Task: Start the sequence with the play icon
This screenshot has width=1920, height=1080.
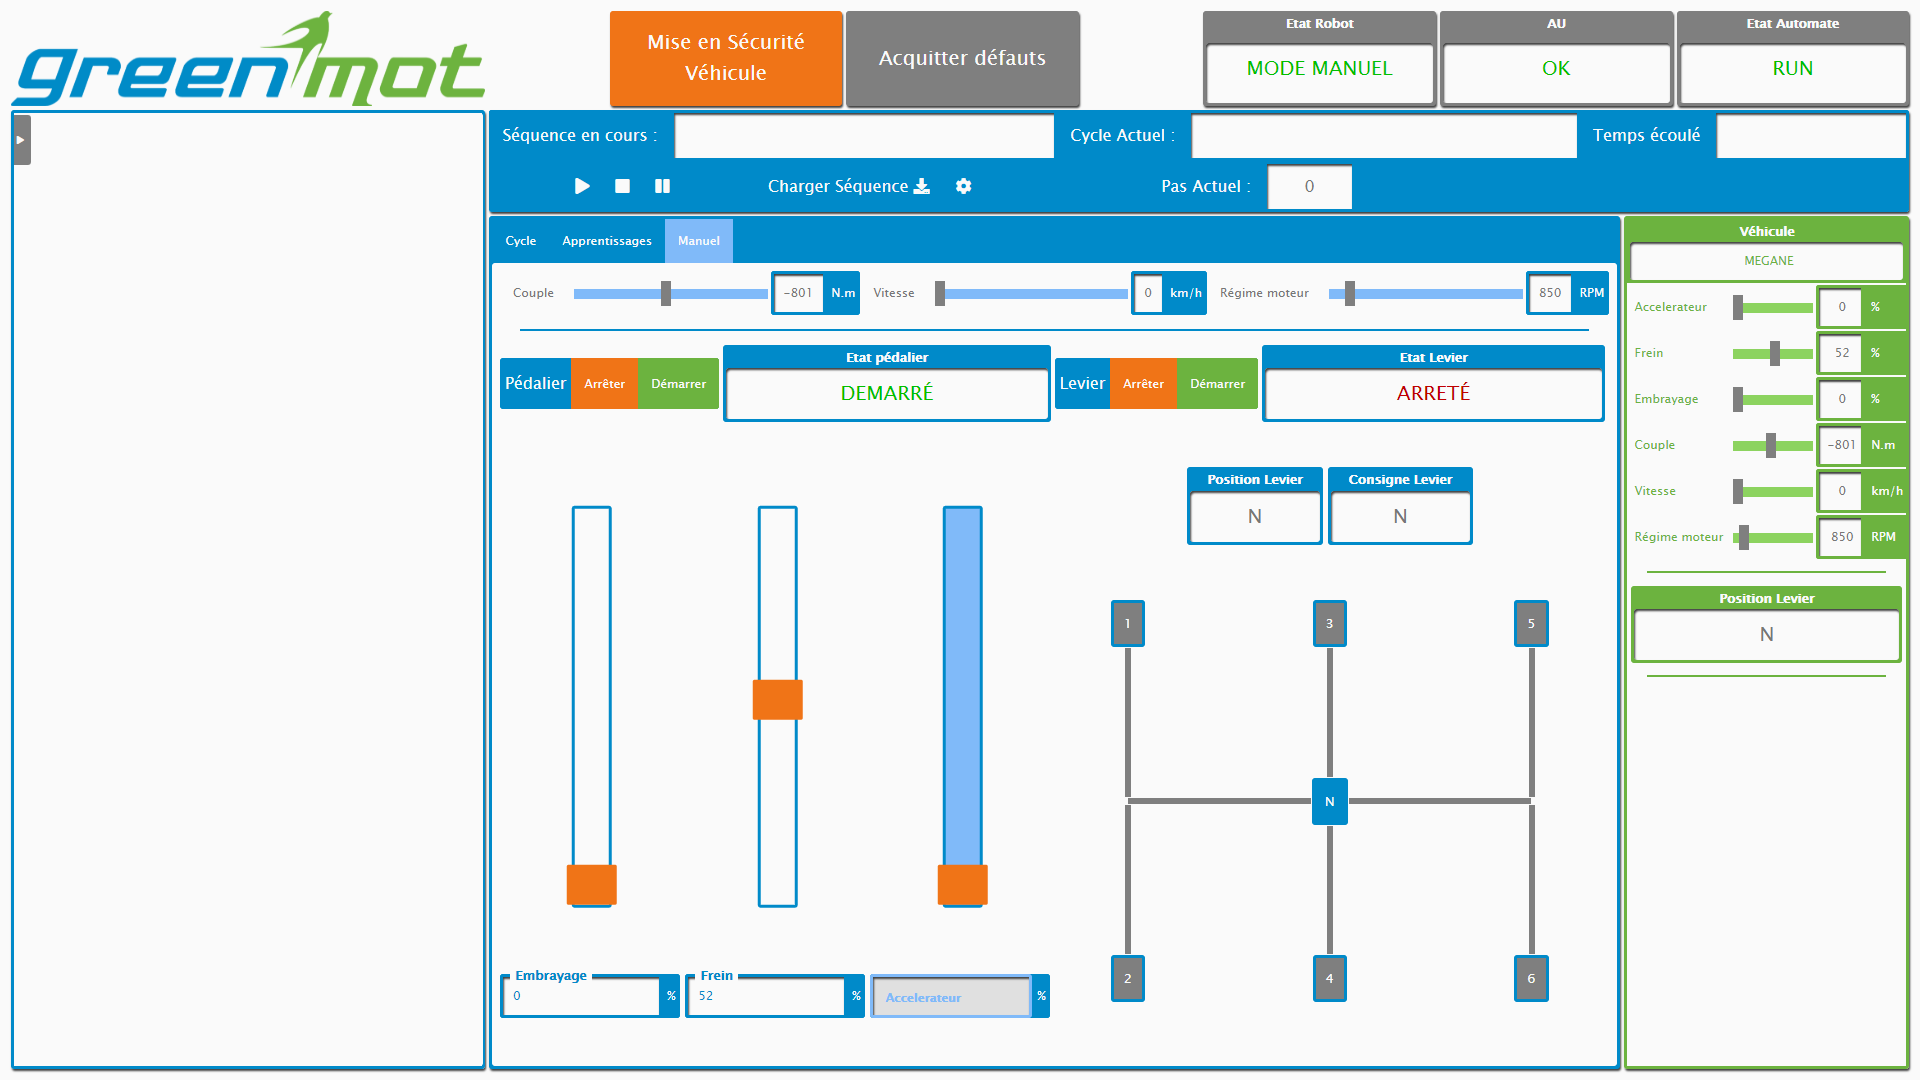Action: (x=582, y=186)
